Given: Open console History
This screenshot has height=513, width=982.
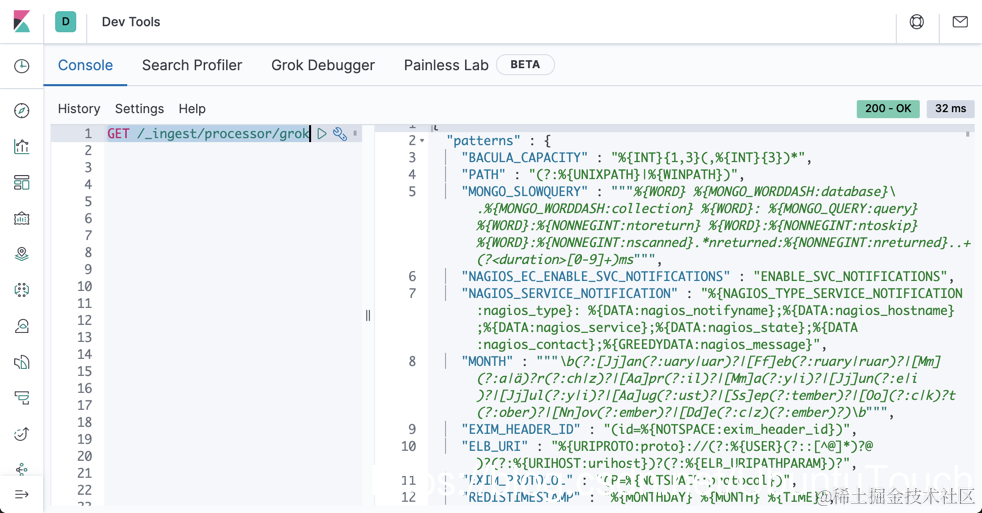Looking at the screenshot, I should [x=79, y=109].
